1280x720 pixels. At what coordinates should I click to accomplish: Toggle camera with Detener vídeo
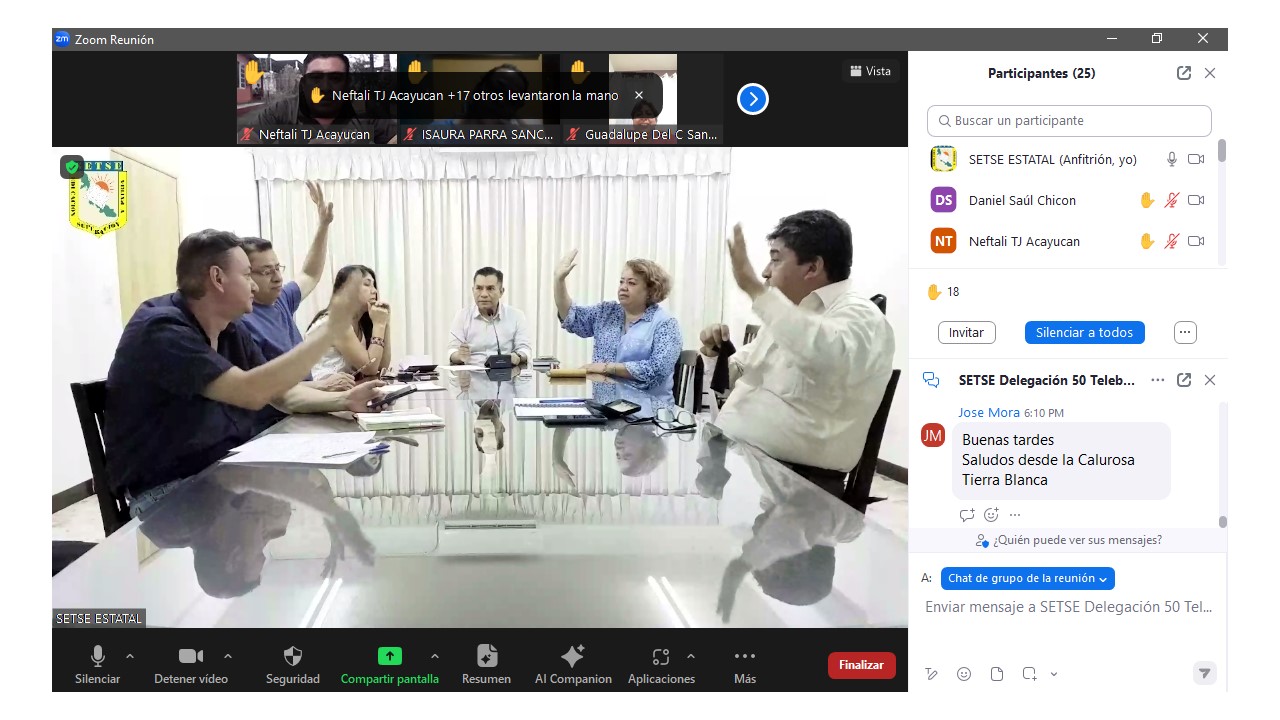click(190, 657)
